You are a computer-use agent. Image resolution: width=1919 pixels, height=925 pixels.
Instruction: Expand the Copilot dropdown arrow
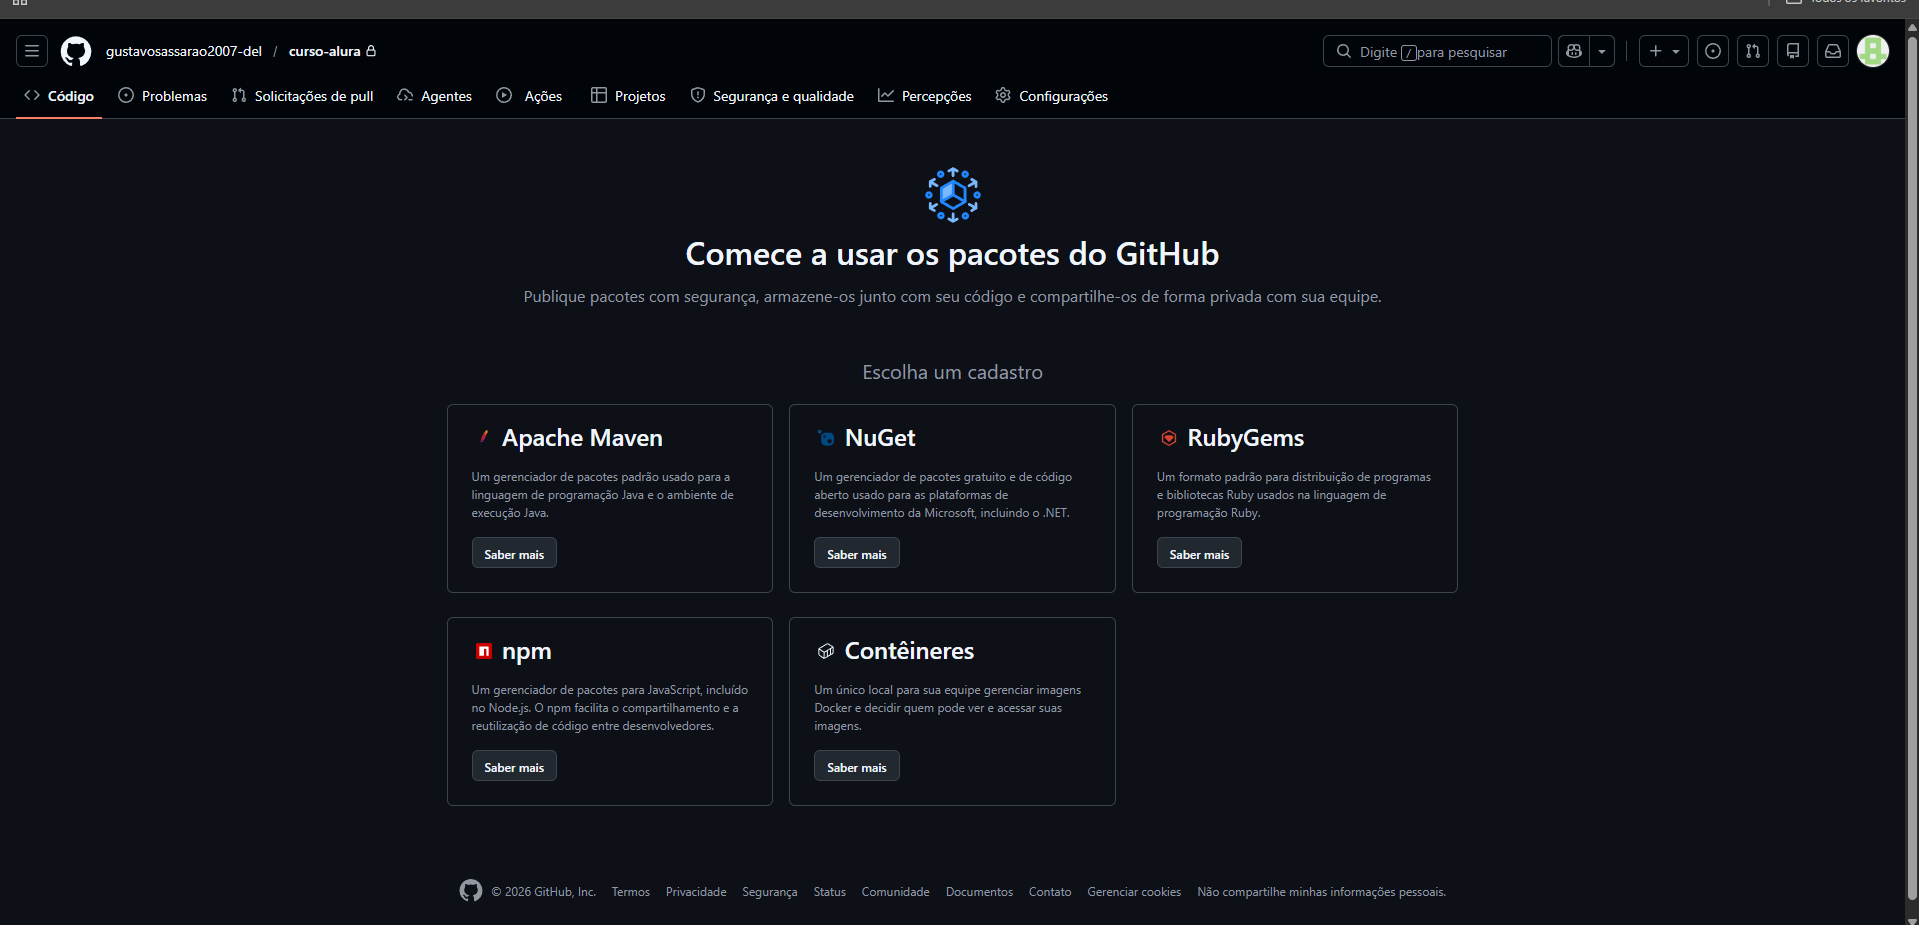point(1602,51)
